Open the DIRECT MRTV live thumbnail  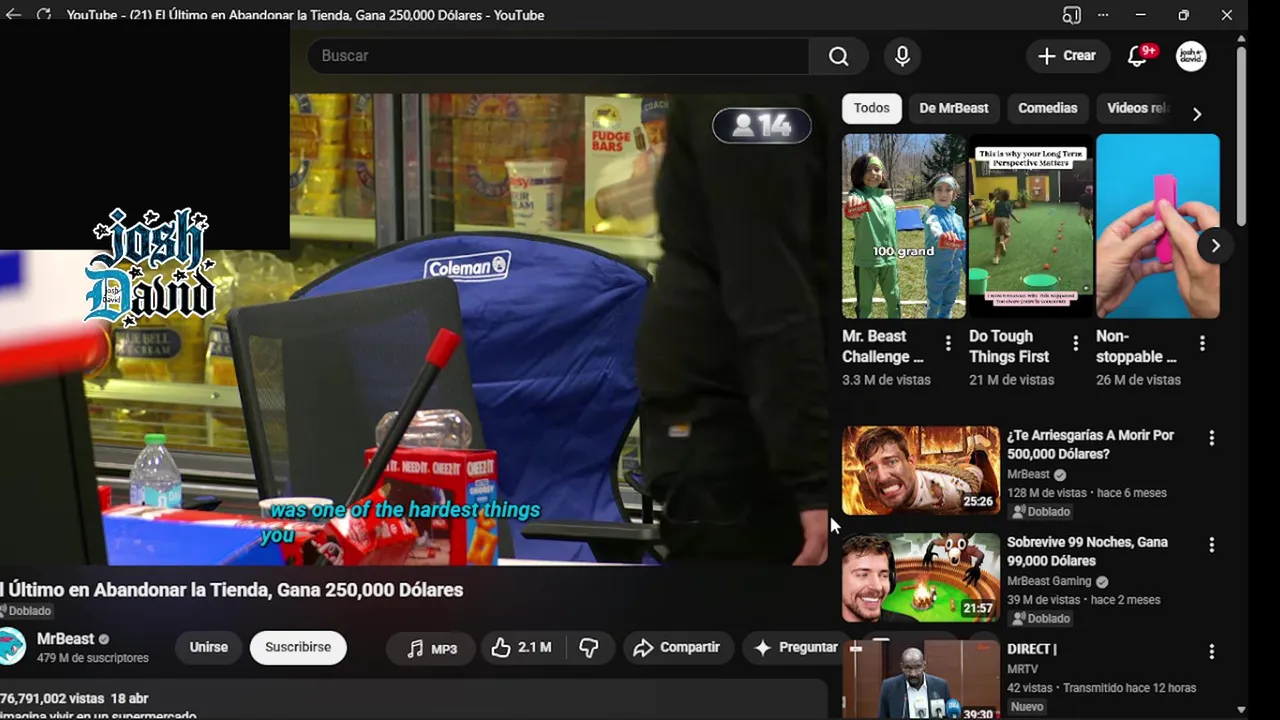coord(920,680)
